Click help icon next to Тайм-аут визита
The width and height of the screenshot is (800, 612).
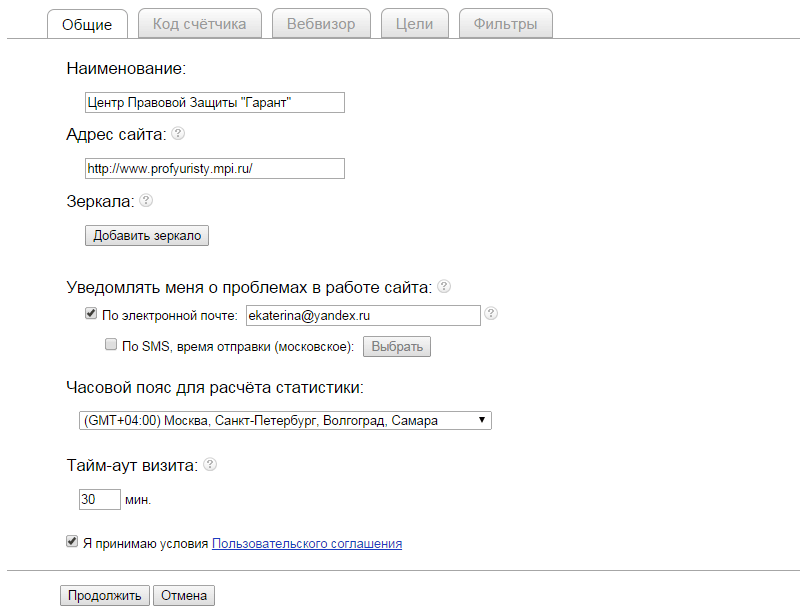pos(210,465)
